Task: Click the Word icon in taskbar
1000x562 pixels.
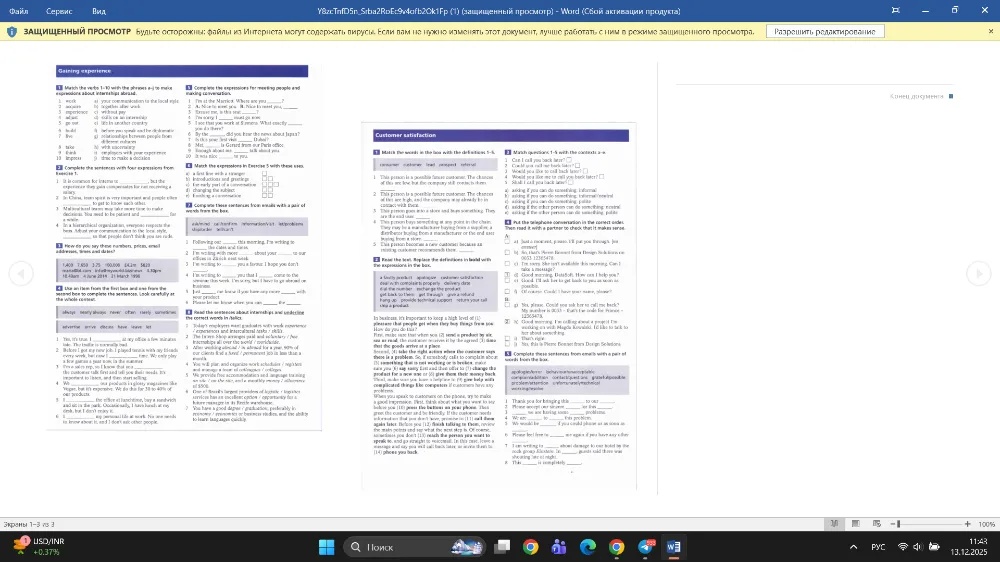Action: pos(674,547)
